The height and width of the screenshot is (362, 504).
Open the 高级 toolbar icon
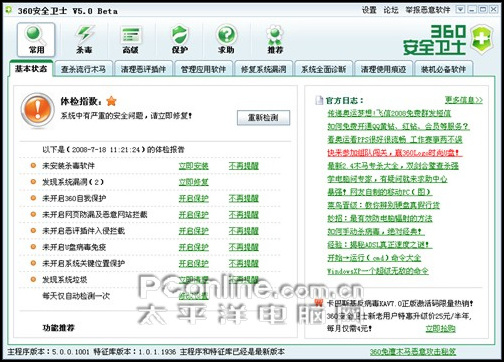point(130,40)
